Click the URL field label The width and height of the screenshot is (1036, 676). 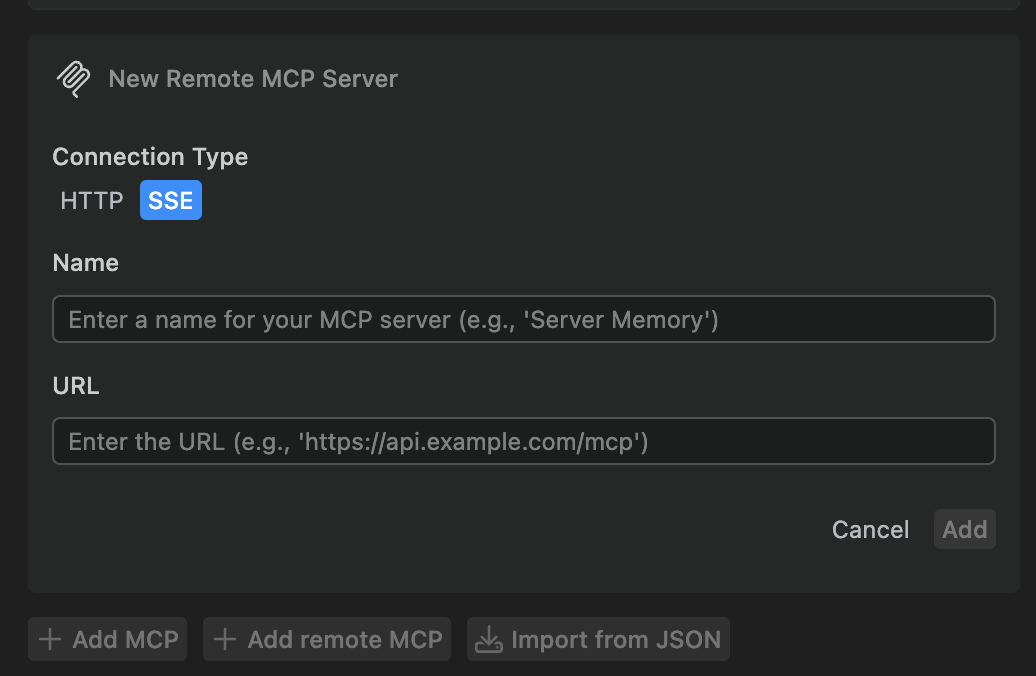pos(76,385)
